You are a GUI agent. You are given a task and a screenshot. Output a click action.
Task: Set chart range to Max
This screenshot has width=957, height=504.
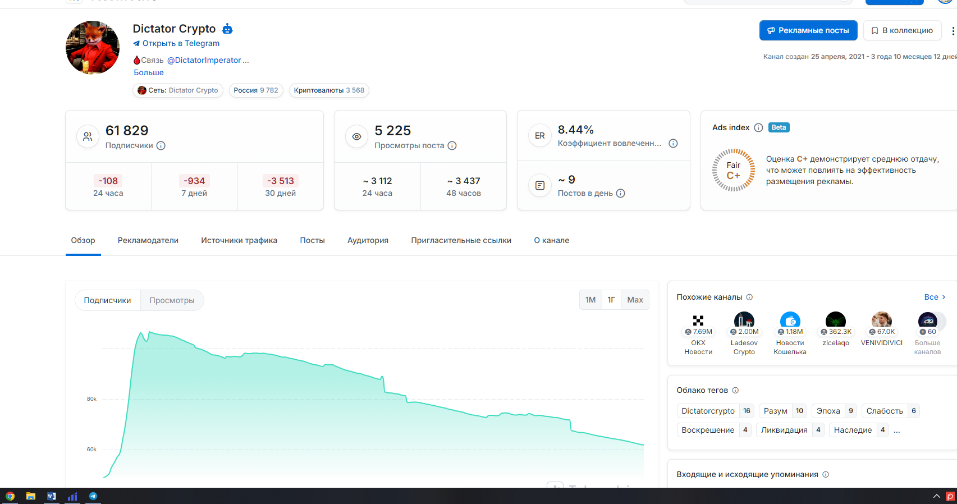point(635,300)
